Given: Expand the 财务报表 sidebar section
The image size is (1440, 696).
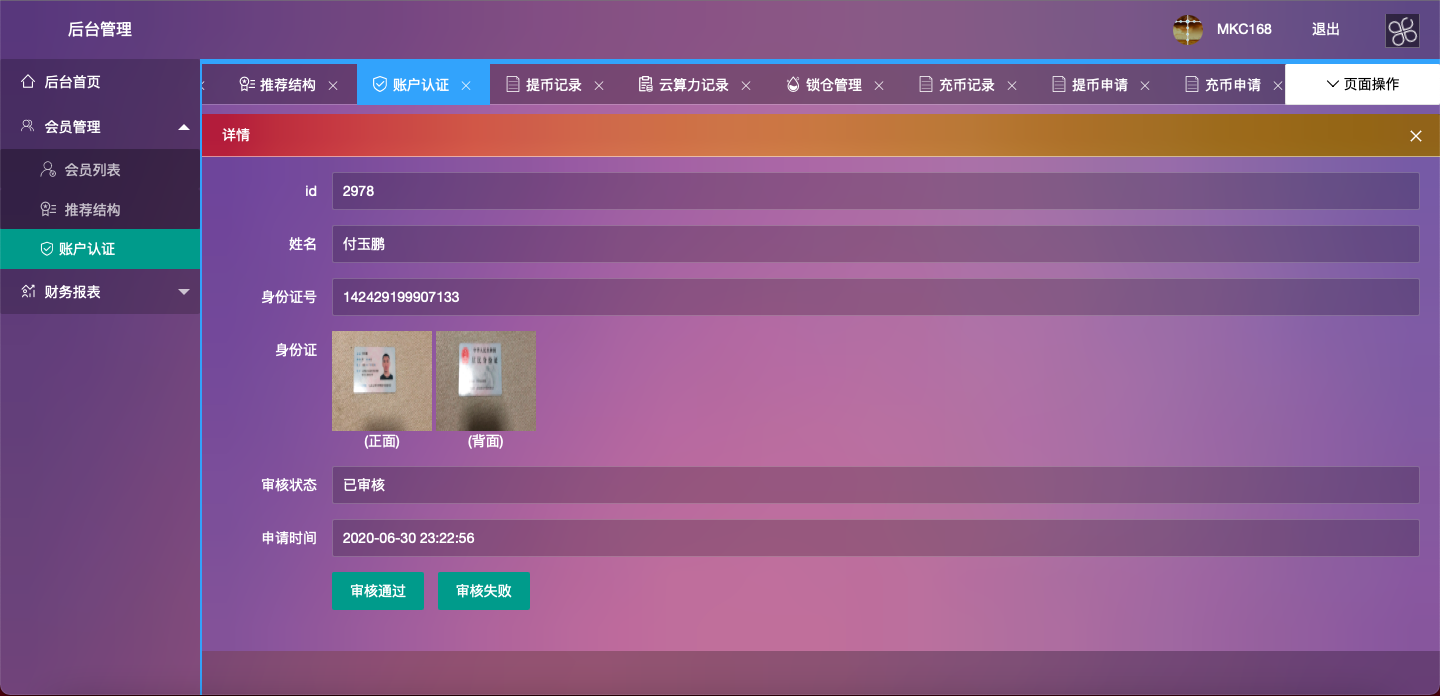Looking at the screenshot, I should (x=100, y=291).
